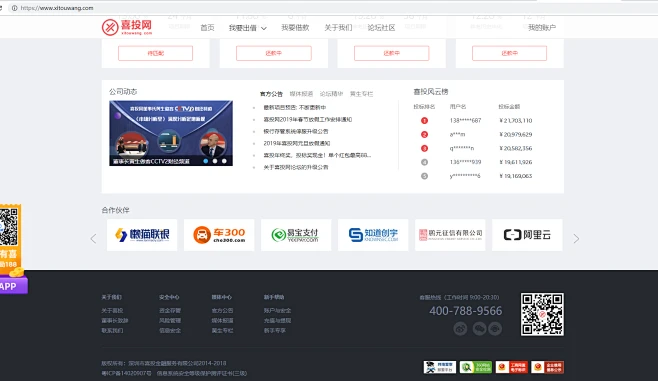Switch to the 黄生专栏 tab
This screenshot has height=381, width=658.
[361, 94]
